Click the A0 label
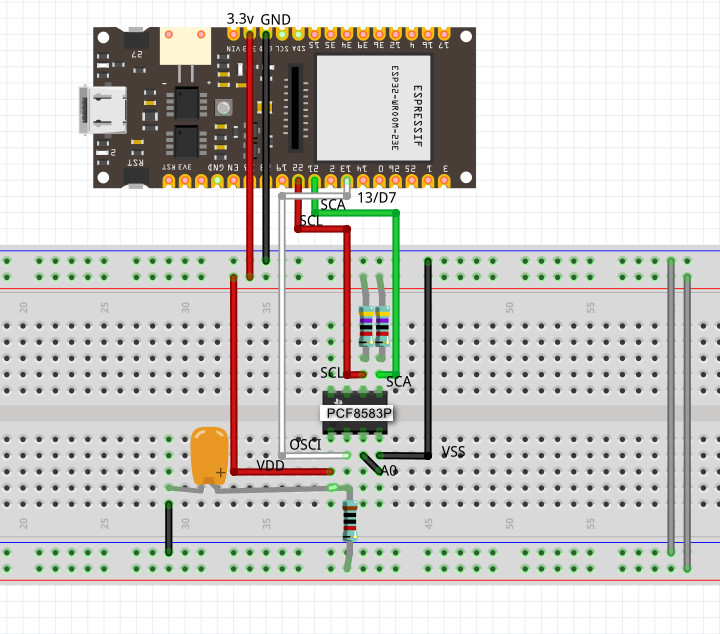 (x=389, y=471)
